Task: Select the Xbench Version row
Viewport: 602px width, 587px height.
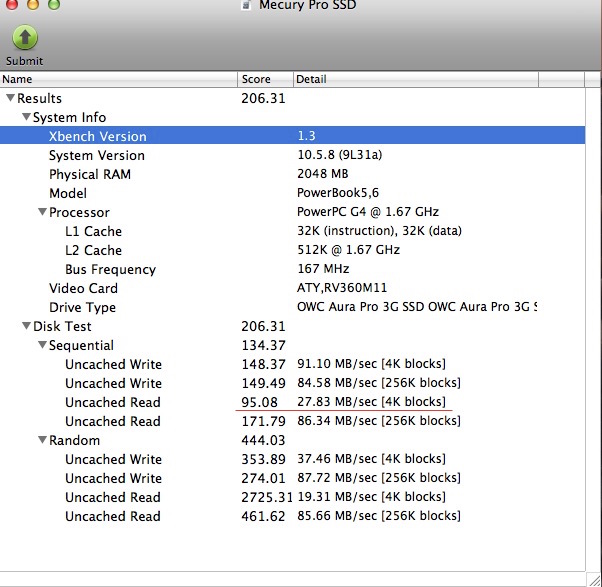Action: pos(293,136)
